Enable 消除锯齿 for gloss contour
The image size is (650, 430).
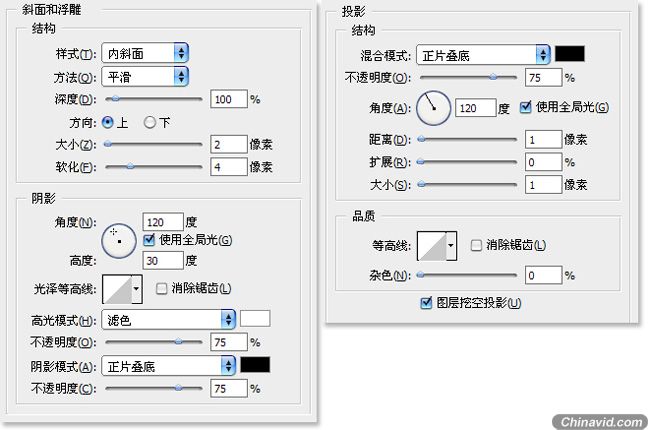click(162, 289)
